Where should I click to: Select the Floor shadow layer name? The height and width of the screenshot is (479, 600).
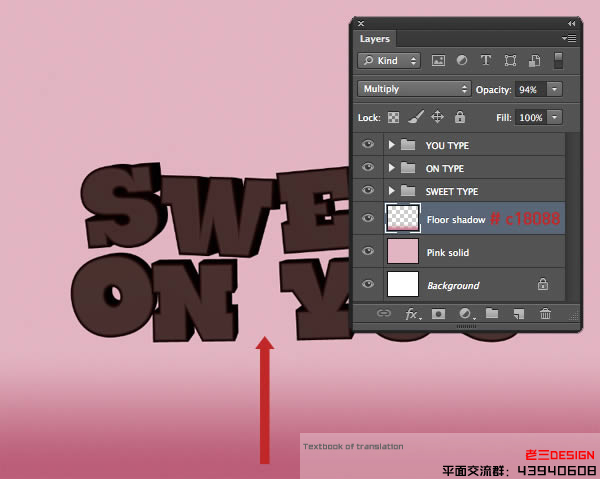click(x=456, y=220)
